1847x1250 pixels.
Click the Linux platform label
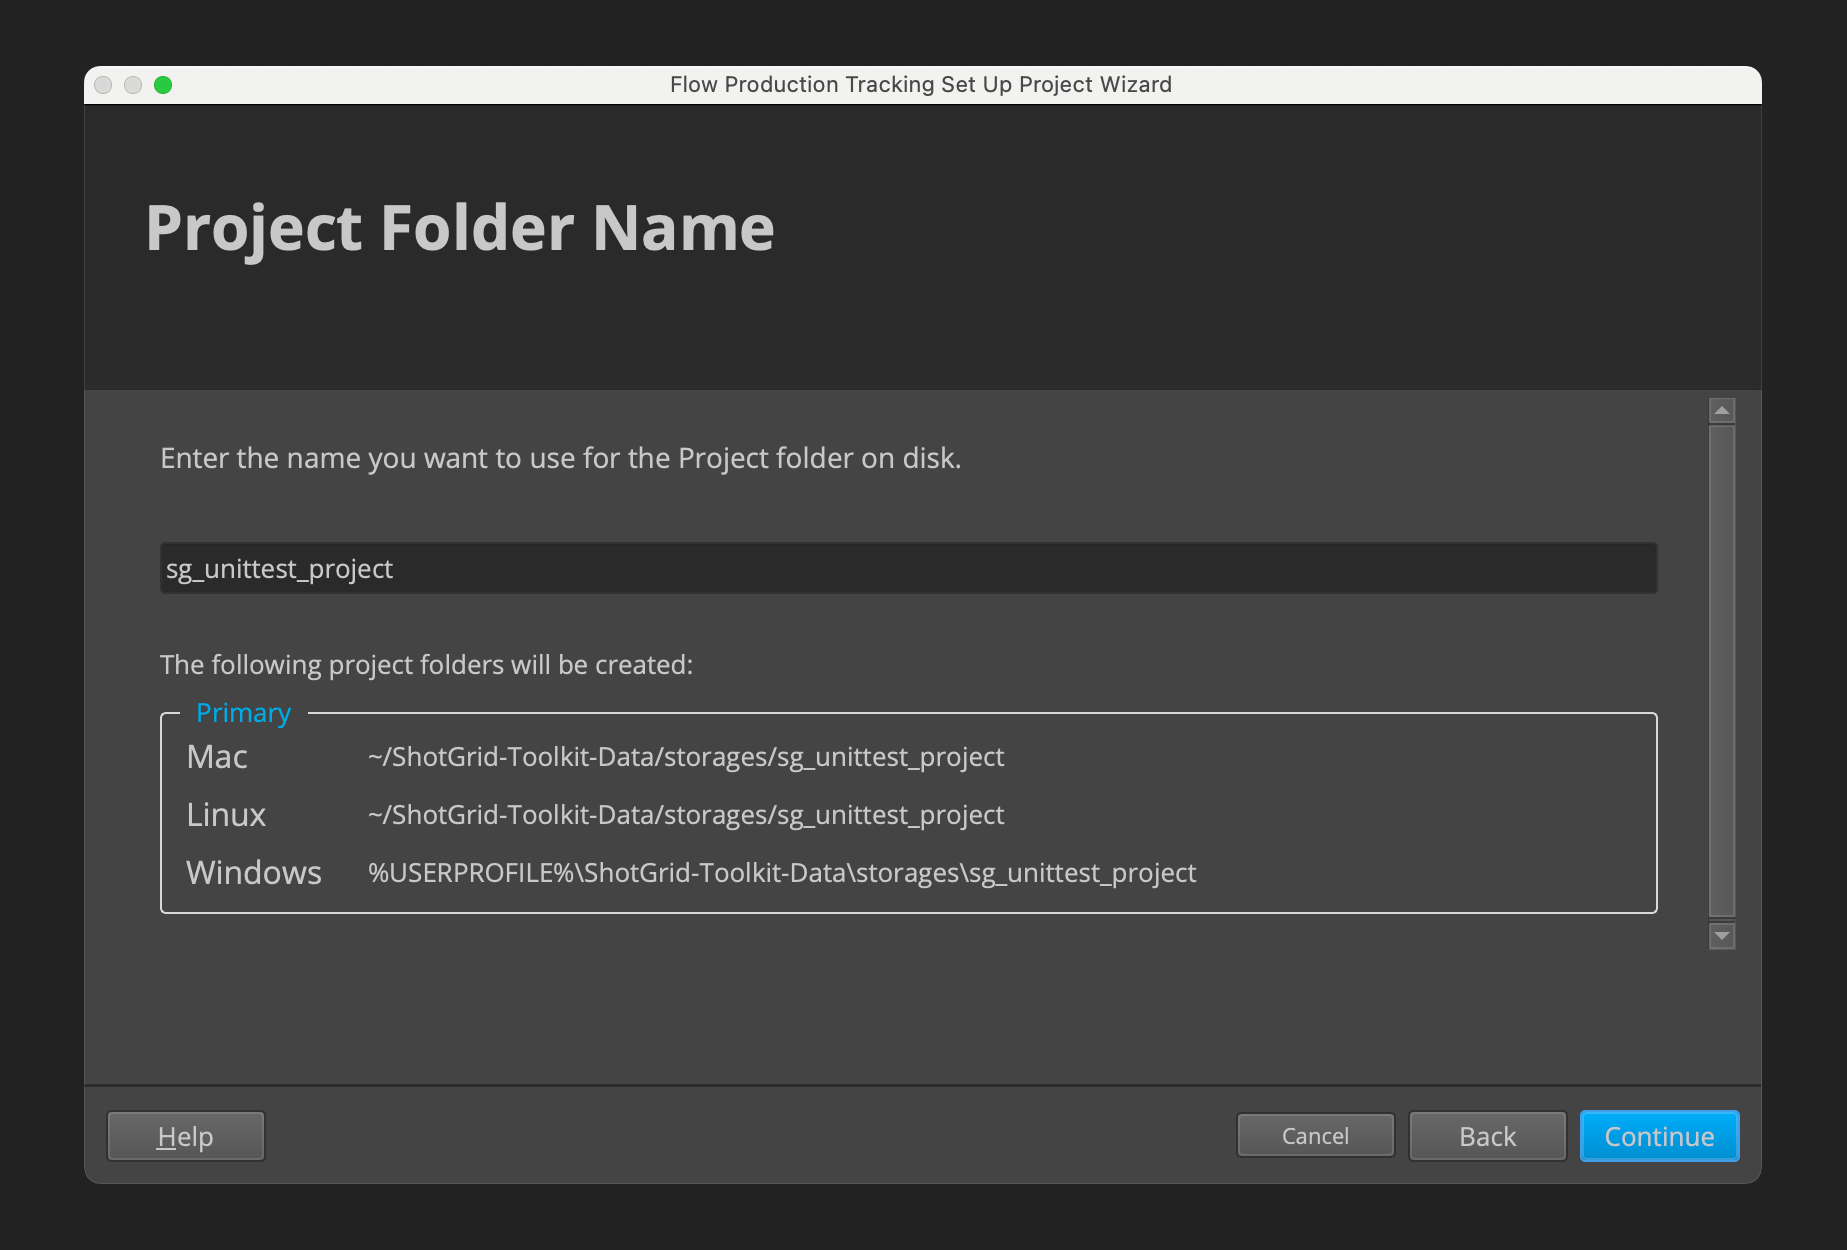tap(226, 815)
